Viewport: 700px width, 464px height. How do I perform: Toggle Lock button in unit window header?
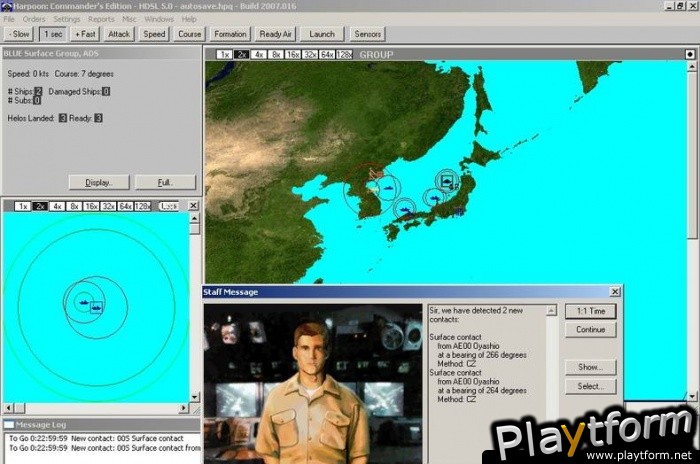pyautogui.click(x=169, y=206)
